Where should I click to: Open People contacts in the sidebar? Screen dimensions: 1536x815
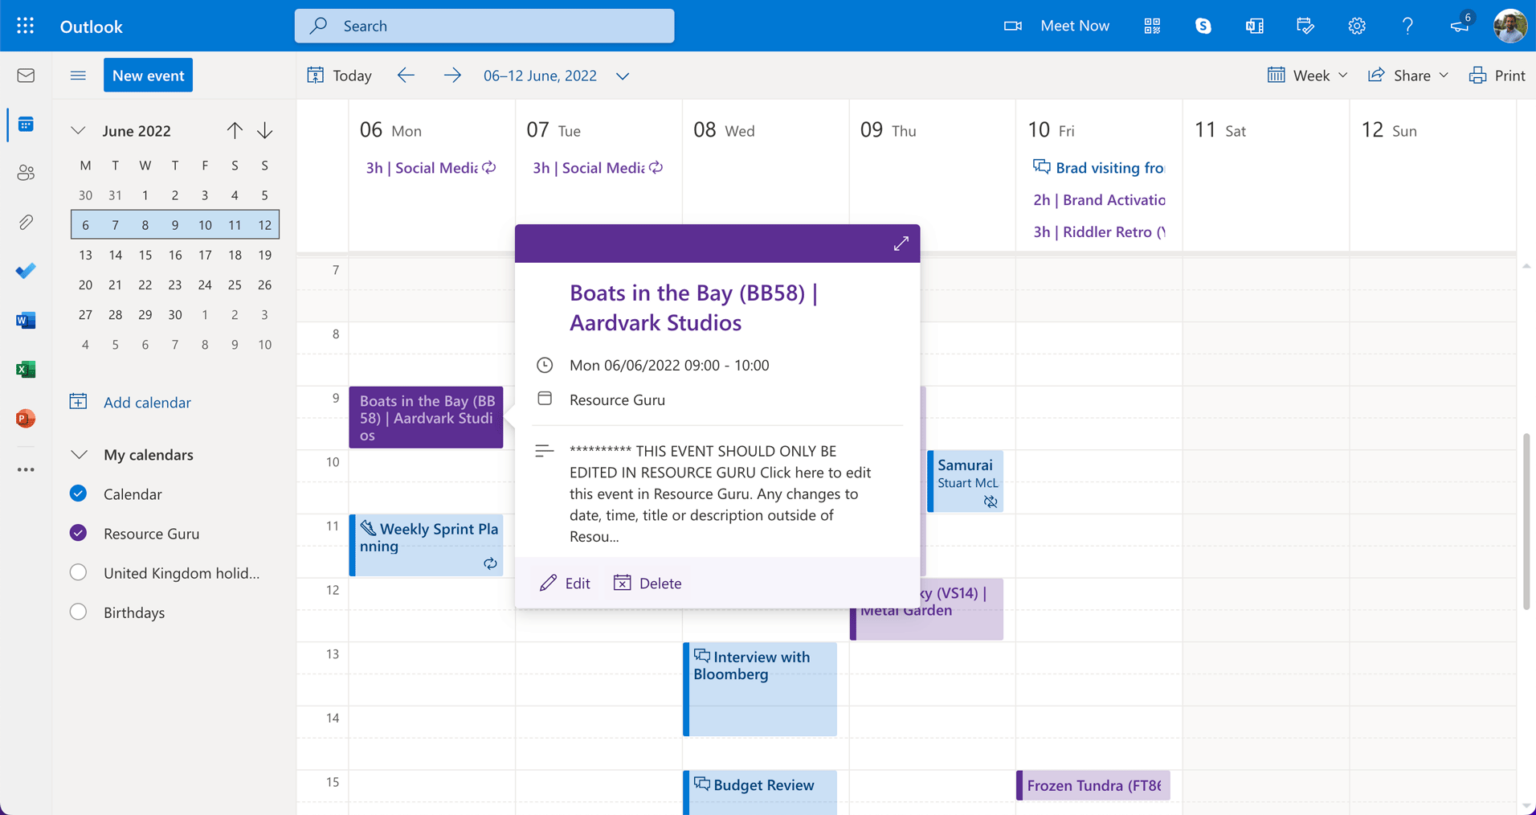coord(26,173)
